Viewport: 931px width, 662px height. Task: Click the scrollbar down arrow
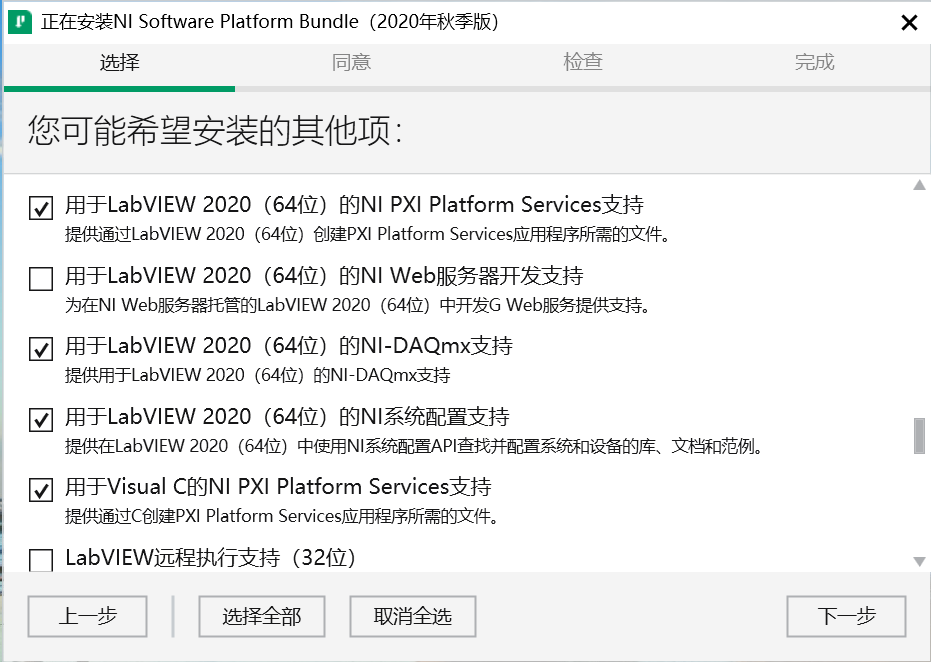pyautogui.click(x=919, y=562)
